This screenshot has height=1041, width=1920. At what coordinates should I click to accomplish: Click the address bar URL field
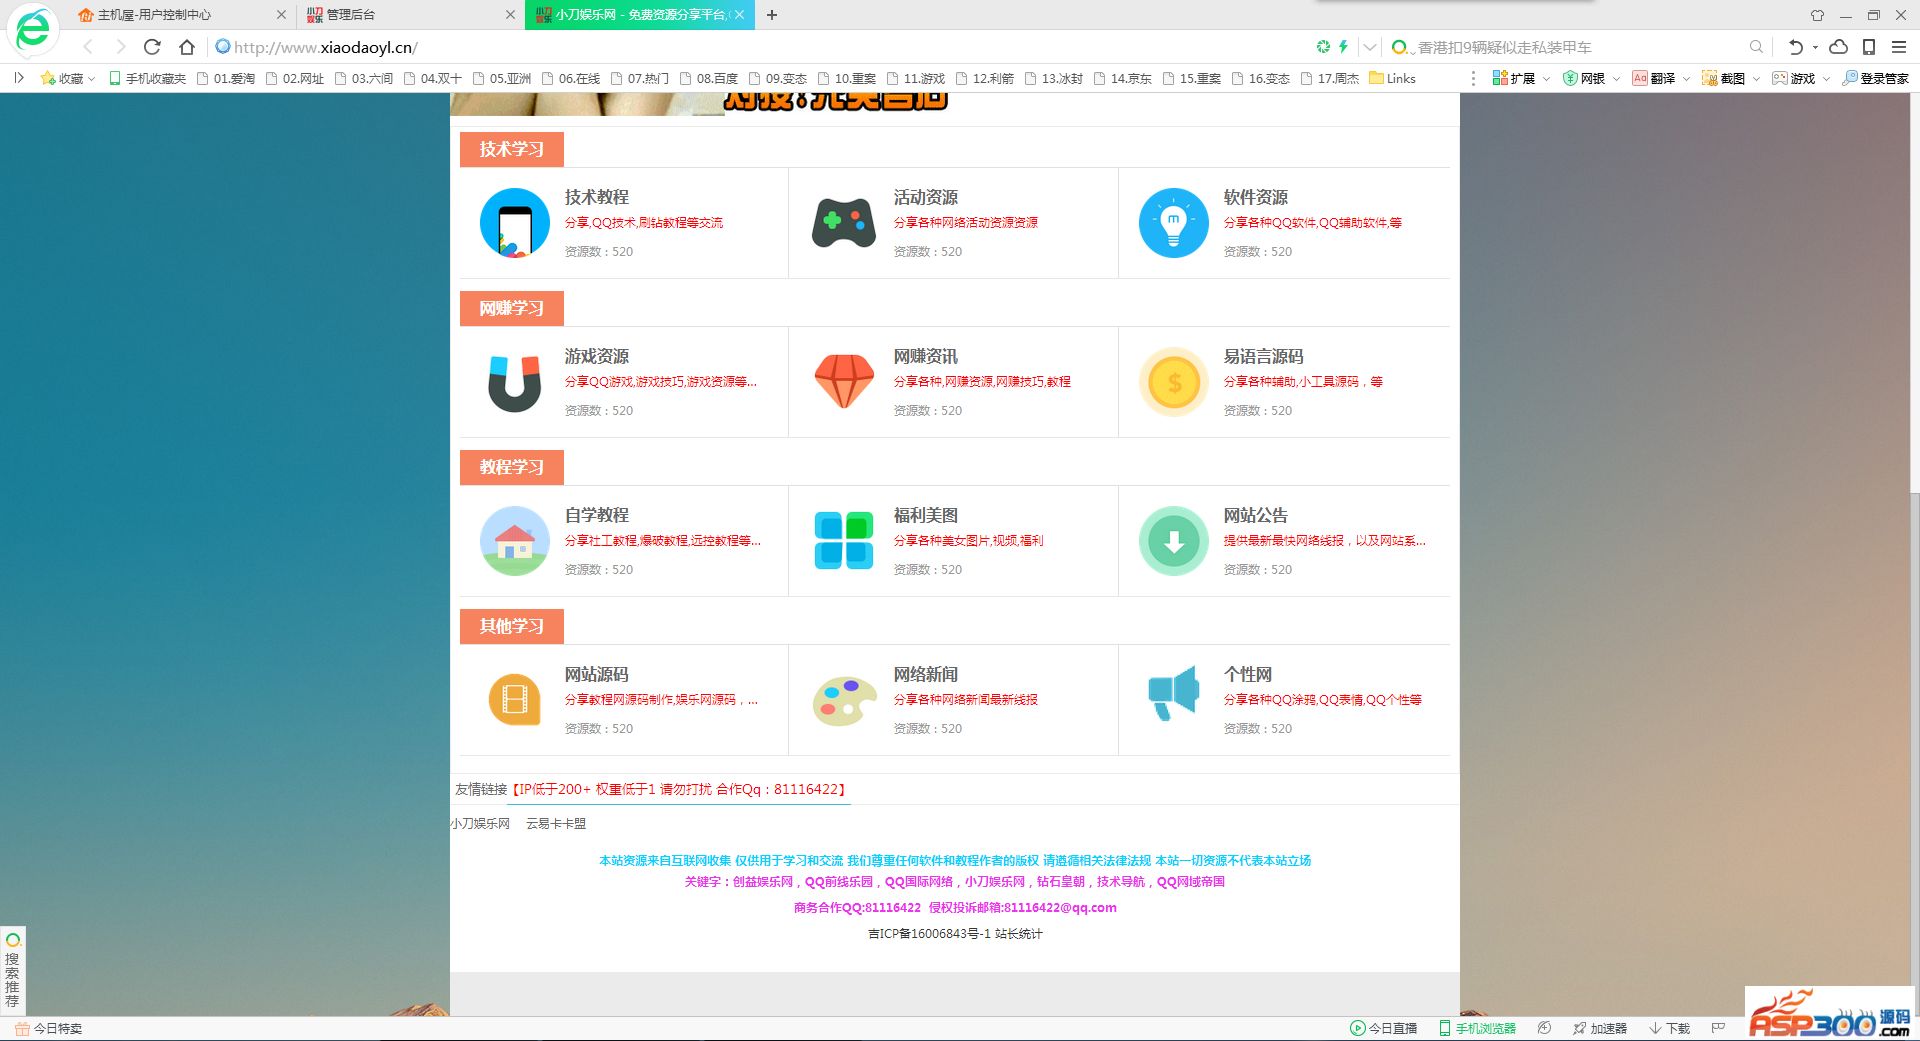(760, 47)
